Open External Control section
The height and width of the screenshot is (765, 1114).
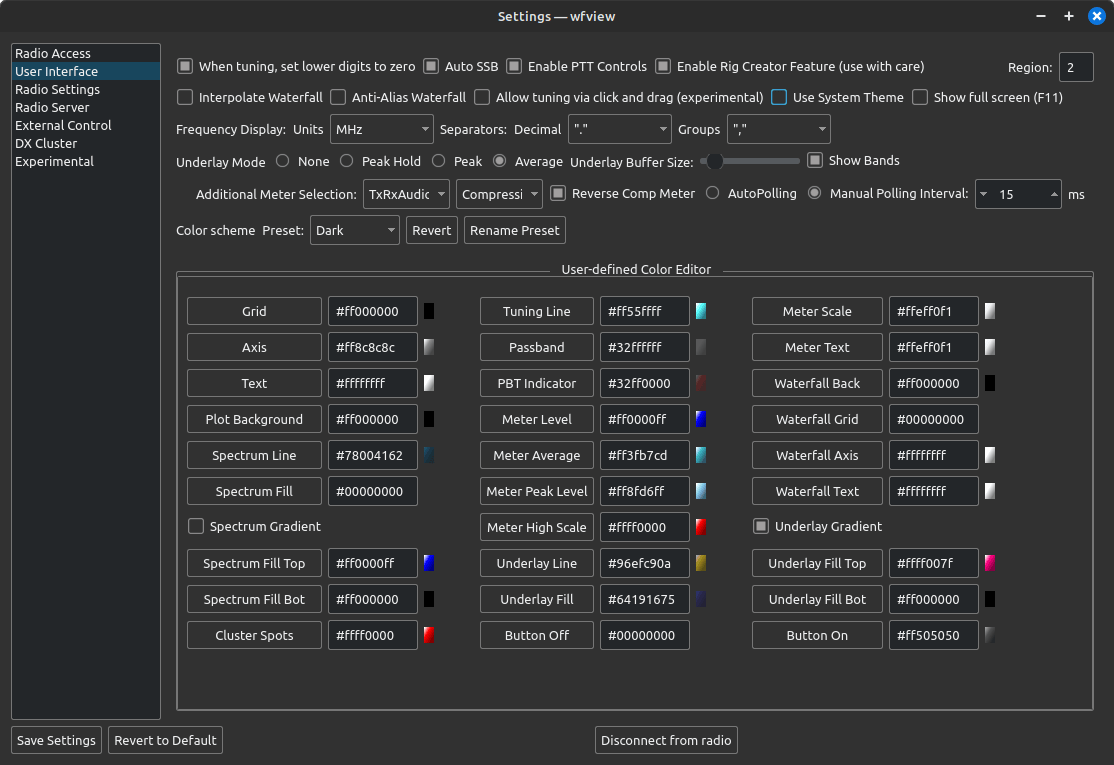click(x=86, y=125)
